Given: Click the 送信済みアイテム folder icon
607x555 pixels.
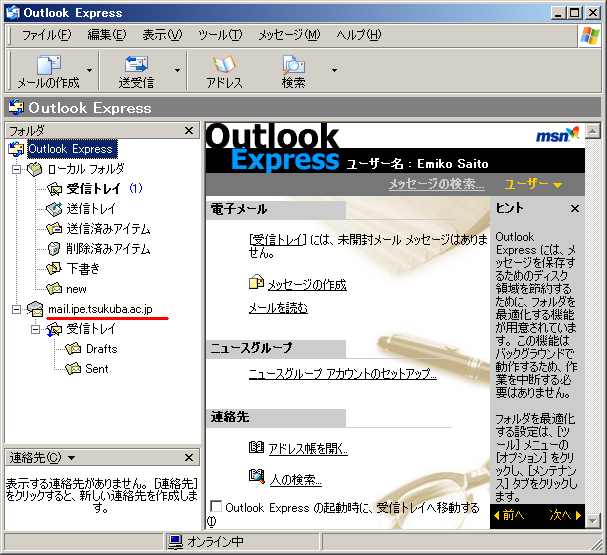Looking at the screenshot, I should [x=54, y=229].
